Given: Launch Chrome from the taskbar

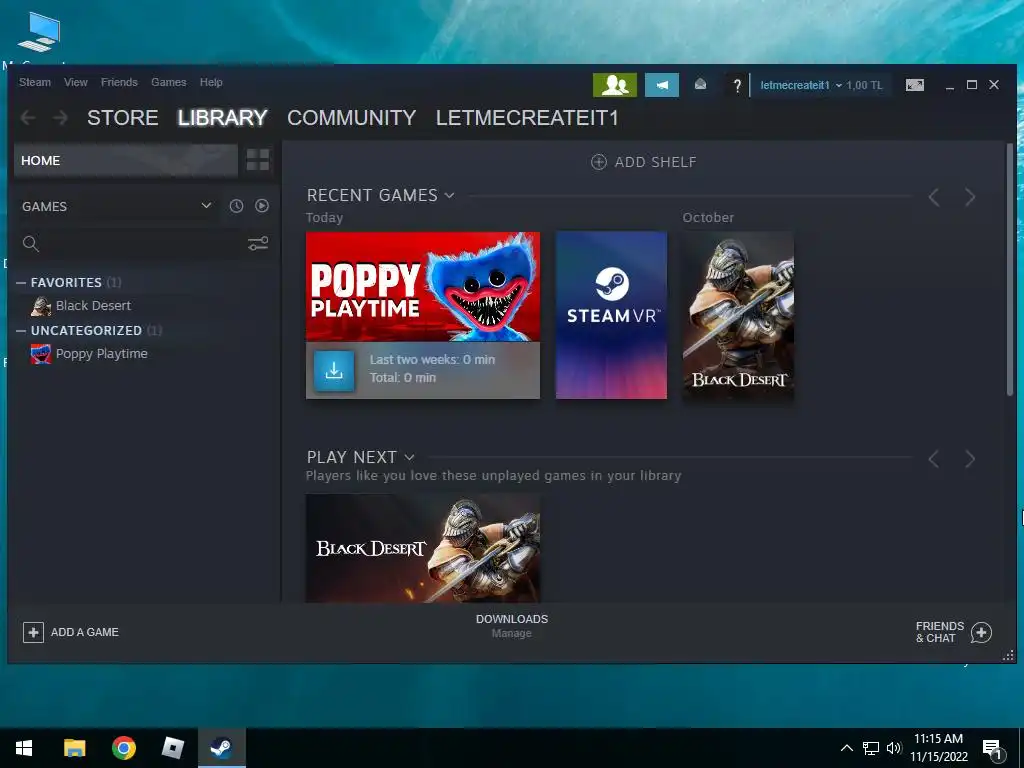Looking at the screenshot, I should click(x=123, y=748).
